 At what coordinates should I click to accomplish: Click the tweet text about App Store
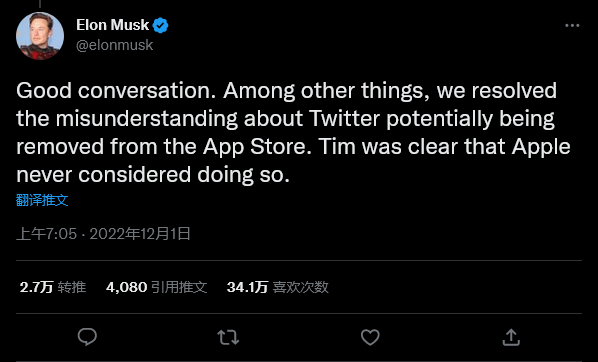tap(293, 133)
